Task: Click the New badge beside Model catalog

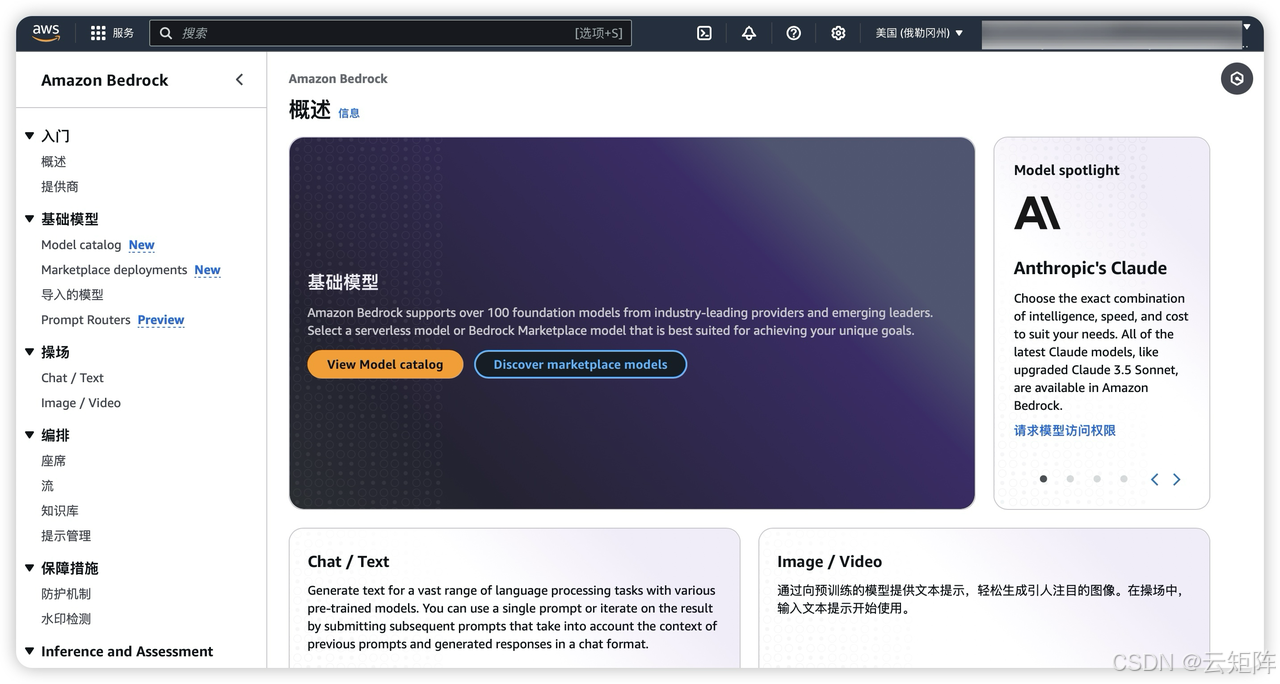Action: click(142, 245)
